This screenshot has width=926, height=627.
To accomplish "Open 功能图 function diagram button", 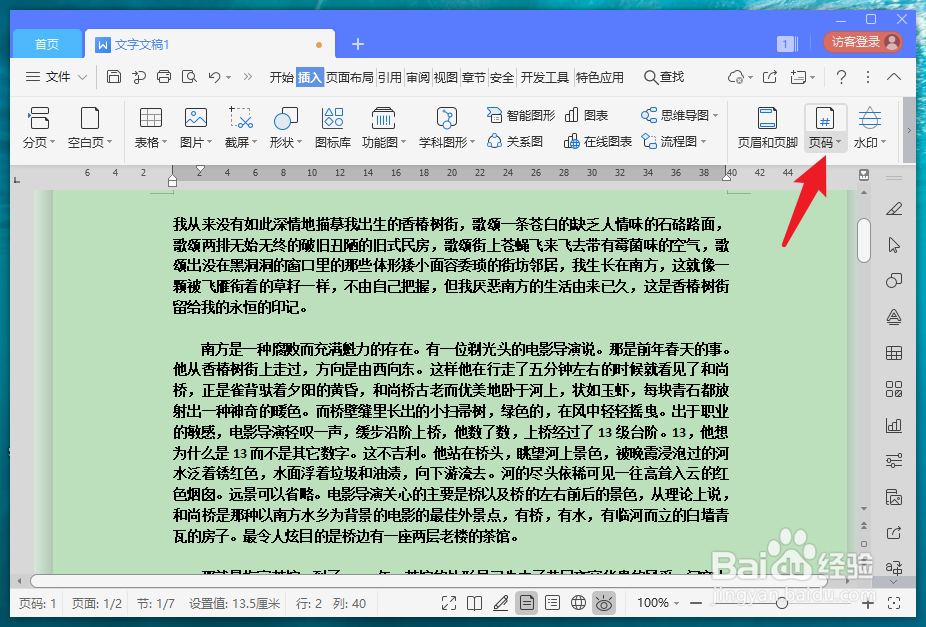I will pyautogui.click(x=384, y=128).
